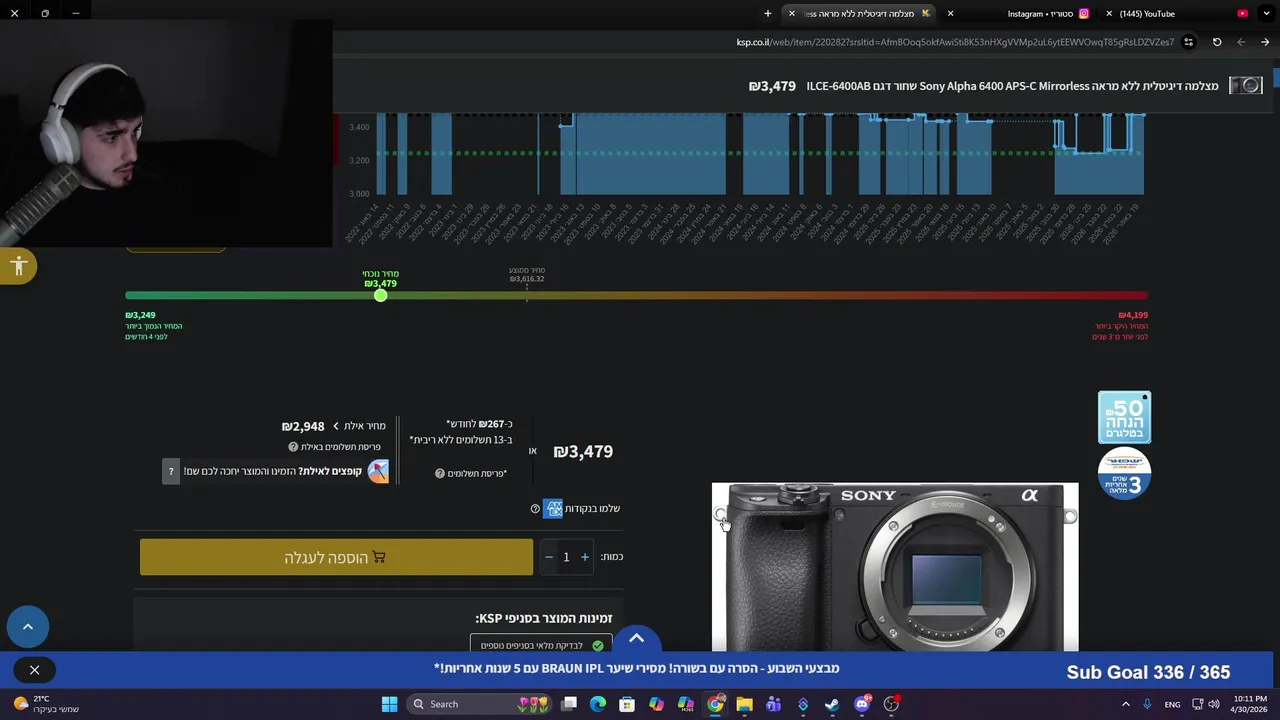Add the camera to cart (הוספה לעגלה)

point(336,557)
